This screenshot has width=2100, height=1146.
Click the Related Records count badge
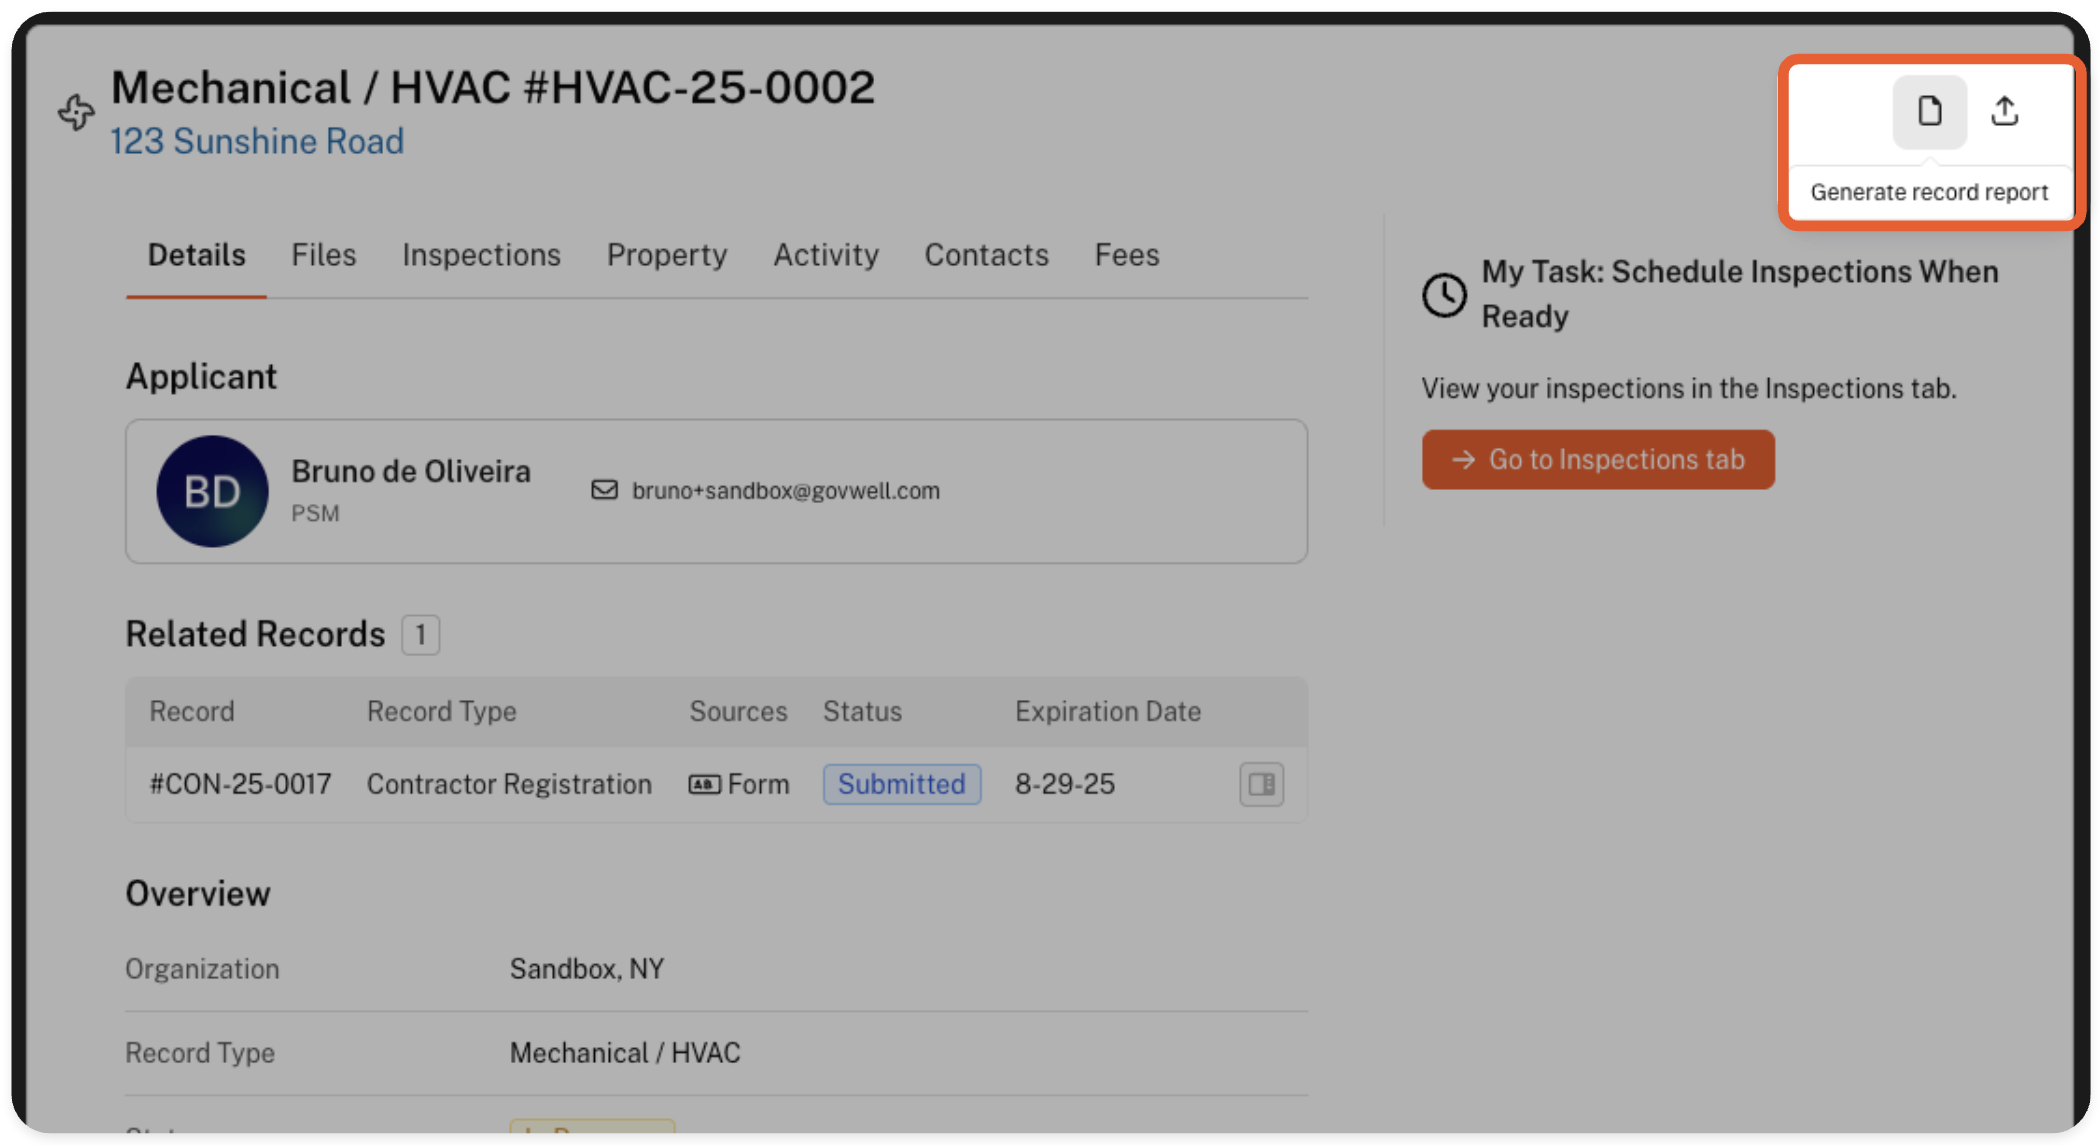click(x=420, y=635)
